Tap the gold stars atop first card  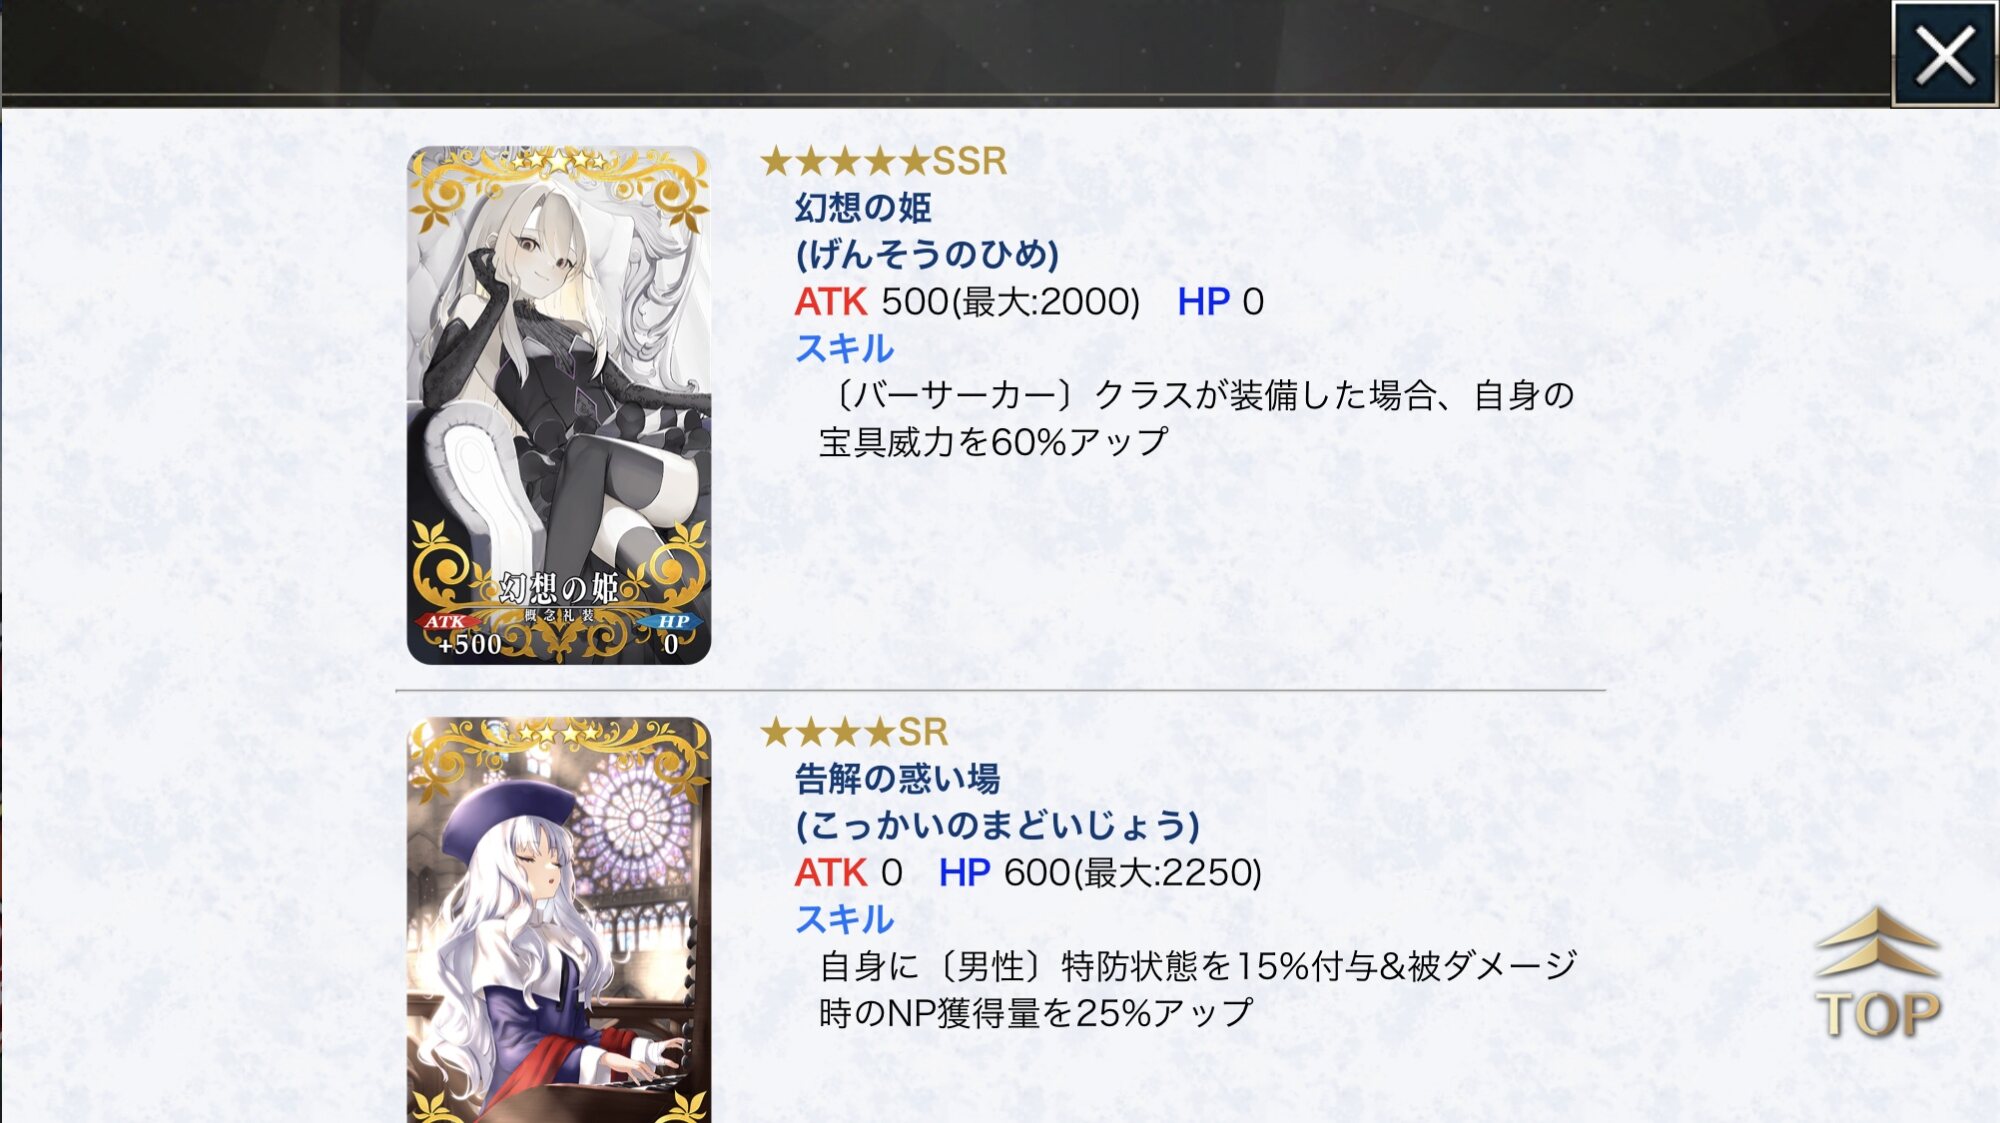point(559,160)
